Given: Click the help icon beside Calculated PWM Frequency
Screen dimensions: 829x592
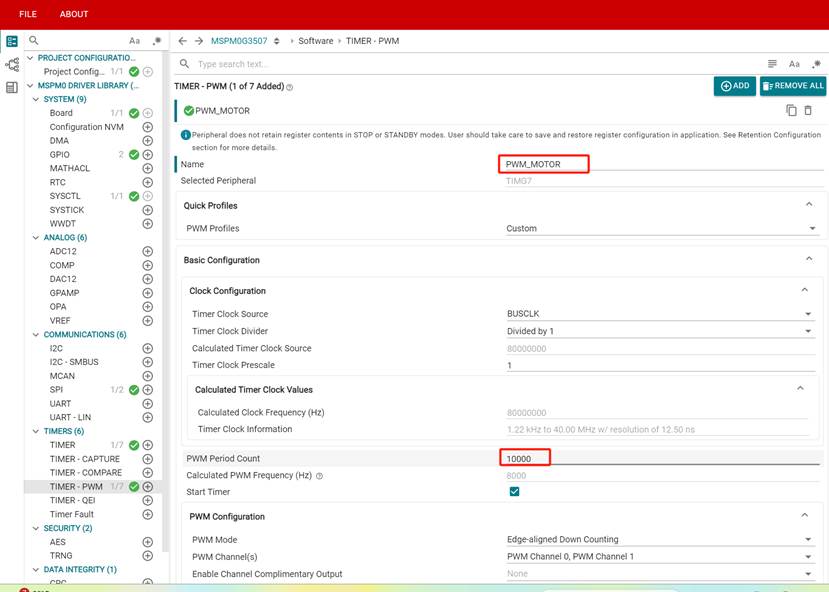Looking at the screenshot, I should 319,476.
